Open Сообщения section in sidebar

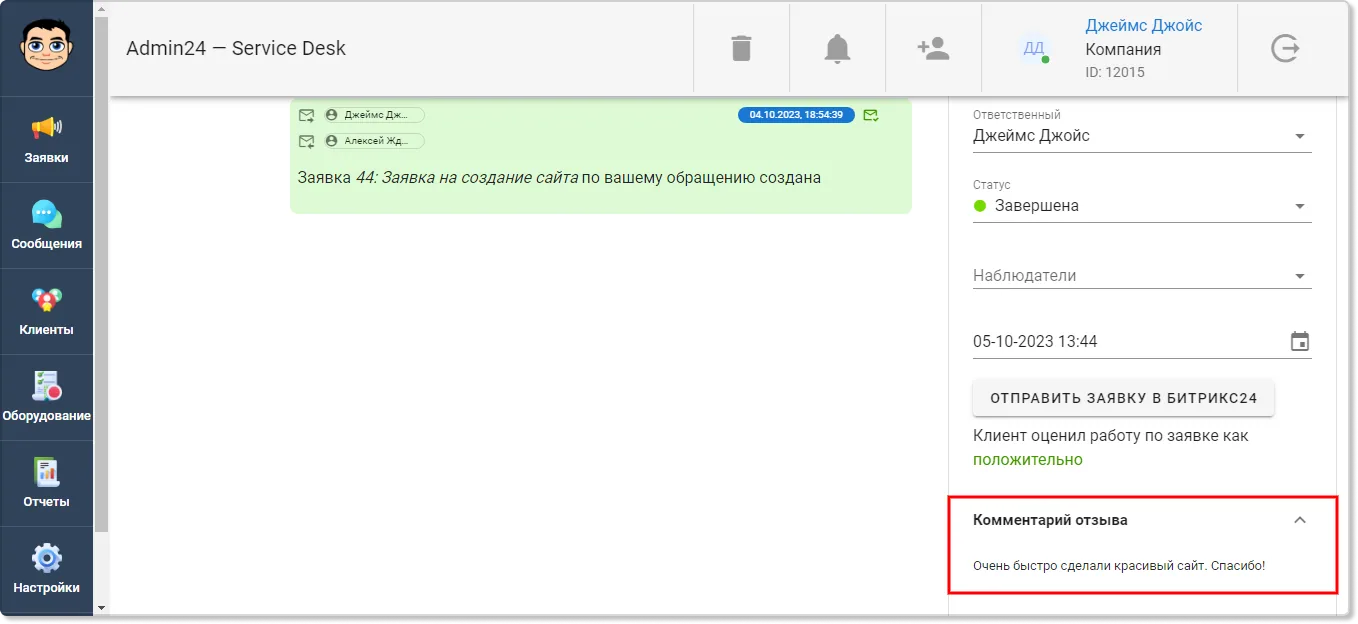tap(47, 226)
